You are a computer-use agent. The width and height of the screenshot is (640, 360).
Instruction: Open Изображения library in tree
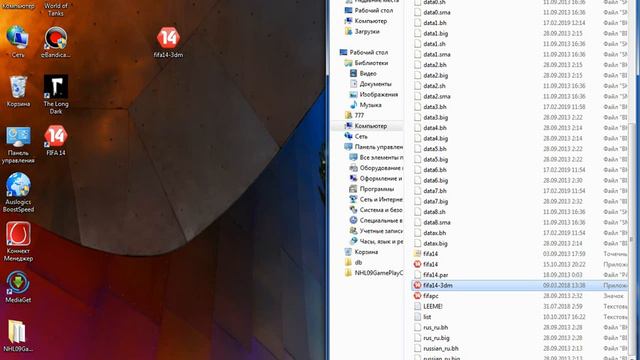click(x=373, y=94)
